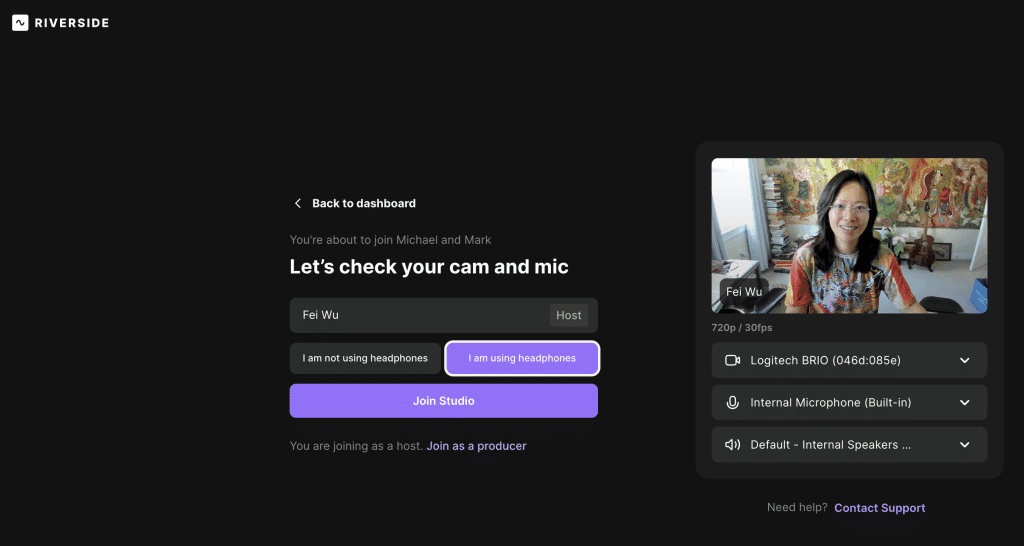The height and width of the screenshot is (546, 1024).
Task: Open the Internal Microphone (Built-in) selector
Action: (x=849, y=402)
